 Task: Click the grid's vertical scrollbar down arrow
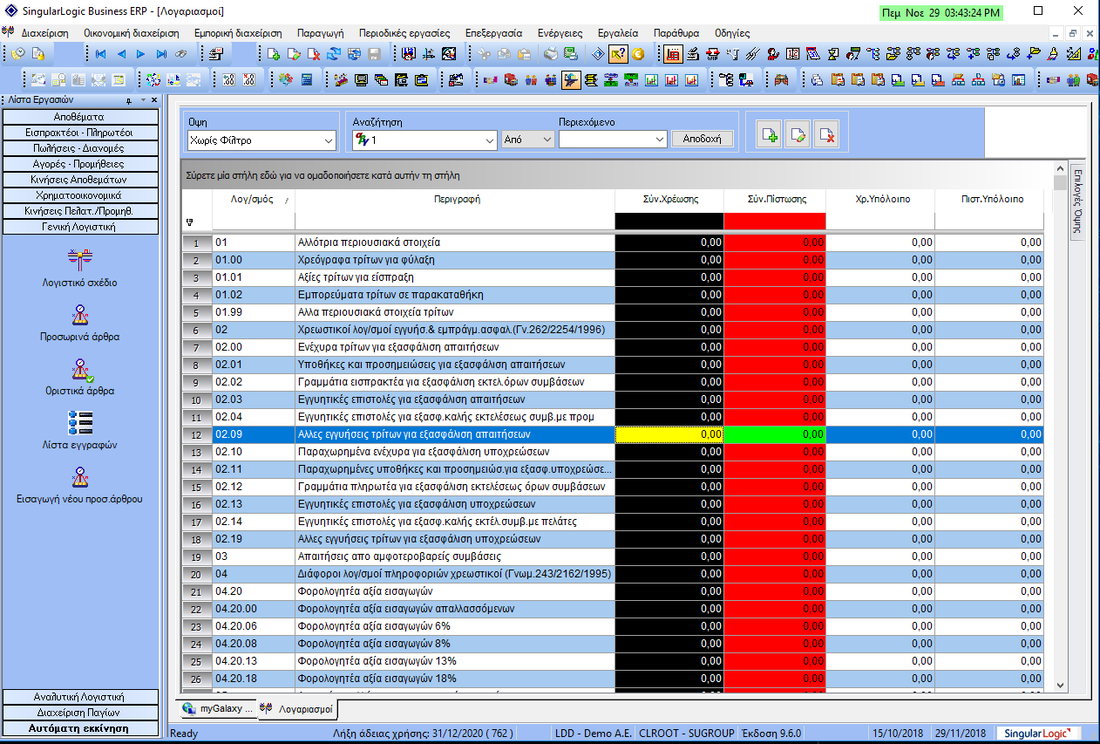1060,685
